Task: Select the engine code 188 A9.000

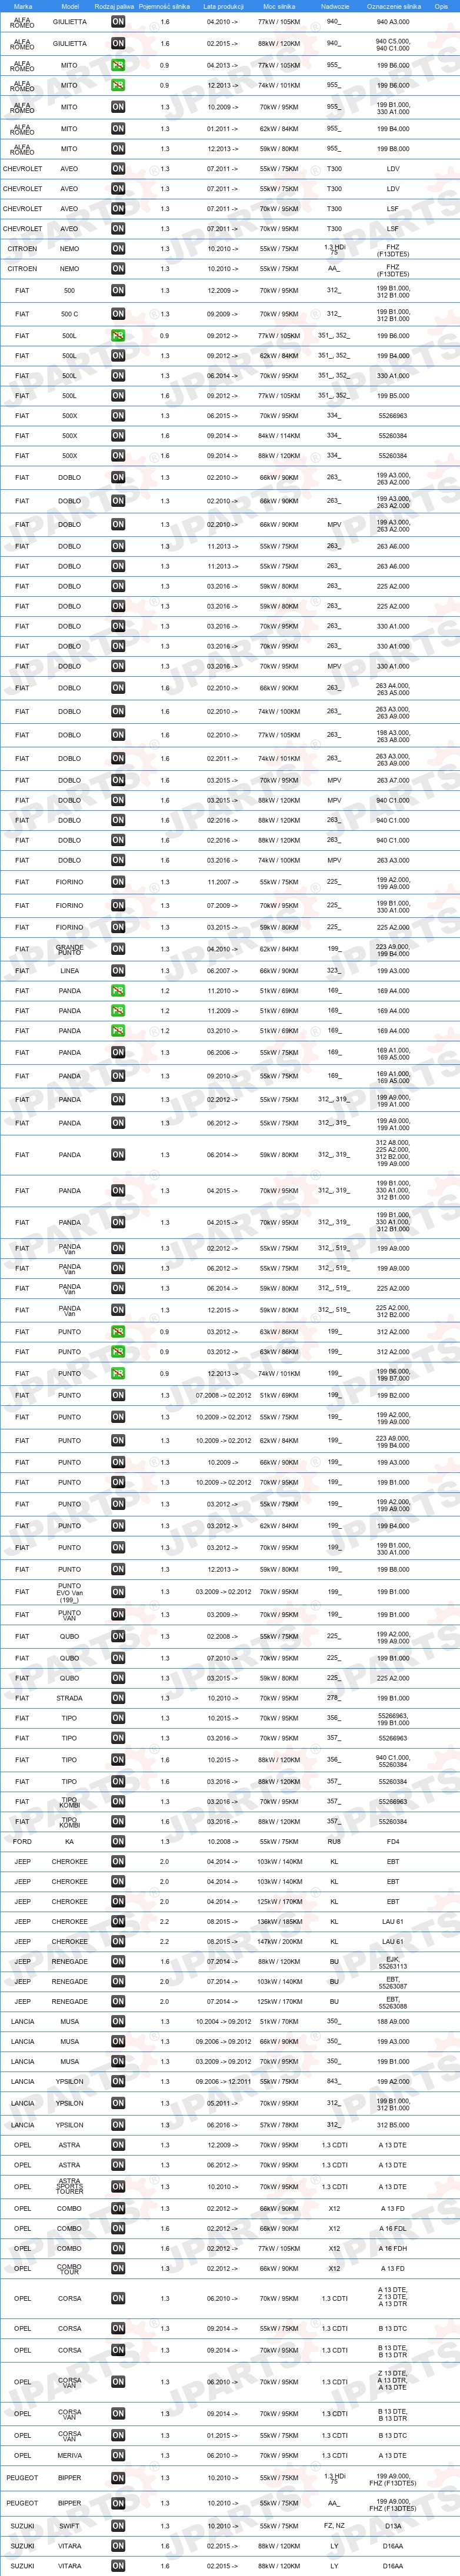Action: point(393,2021)
